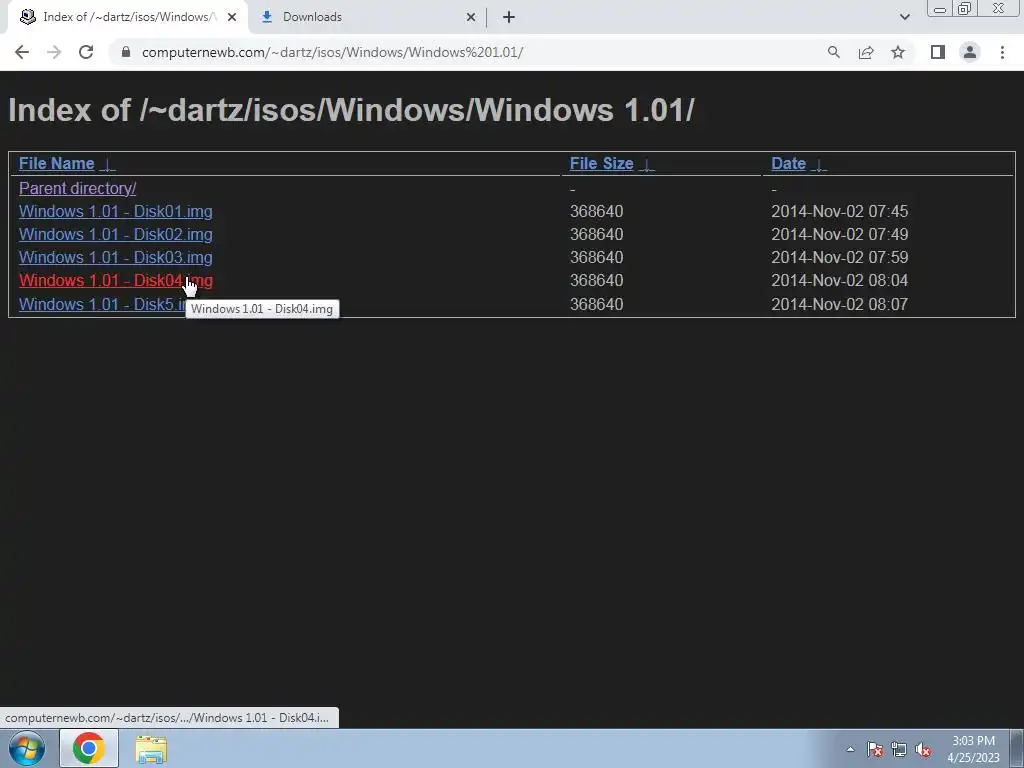This screenshot has width=1024, height=768.
Task: Open the taskbar clock 3:03 PM
Action: pos(973,749)
